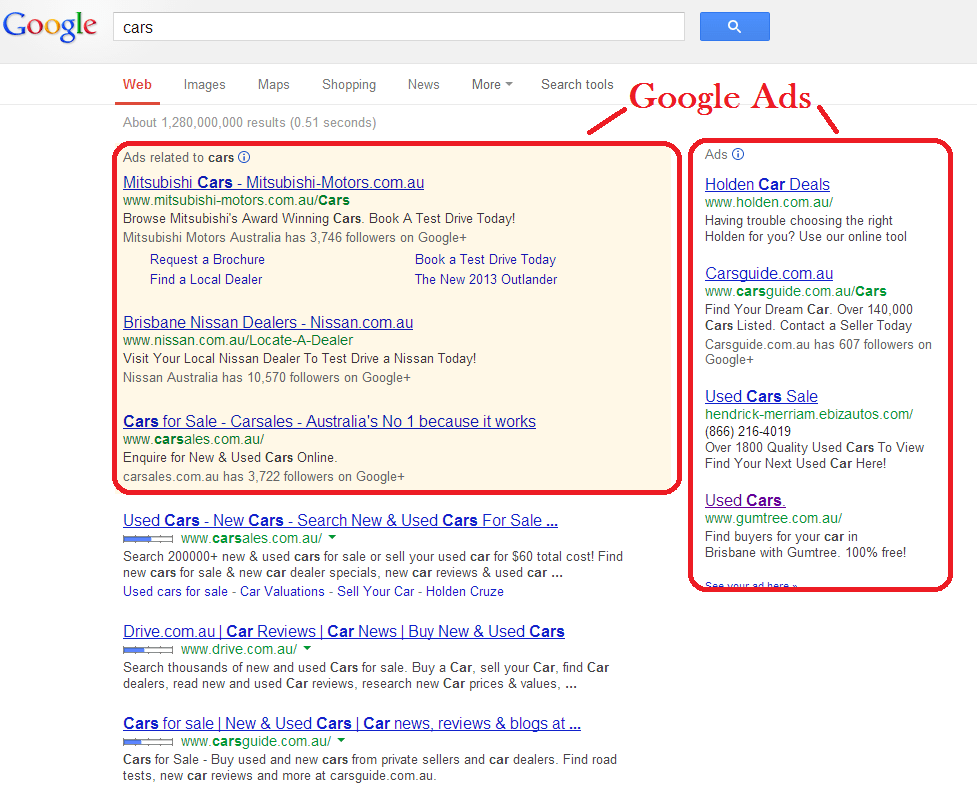Viewport: 977px width, 803px height.
Task: Click the phone number (866) 216-4019
Action: pyautogui.click(x=748, y=431)
